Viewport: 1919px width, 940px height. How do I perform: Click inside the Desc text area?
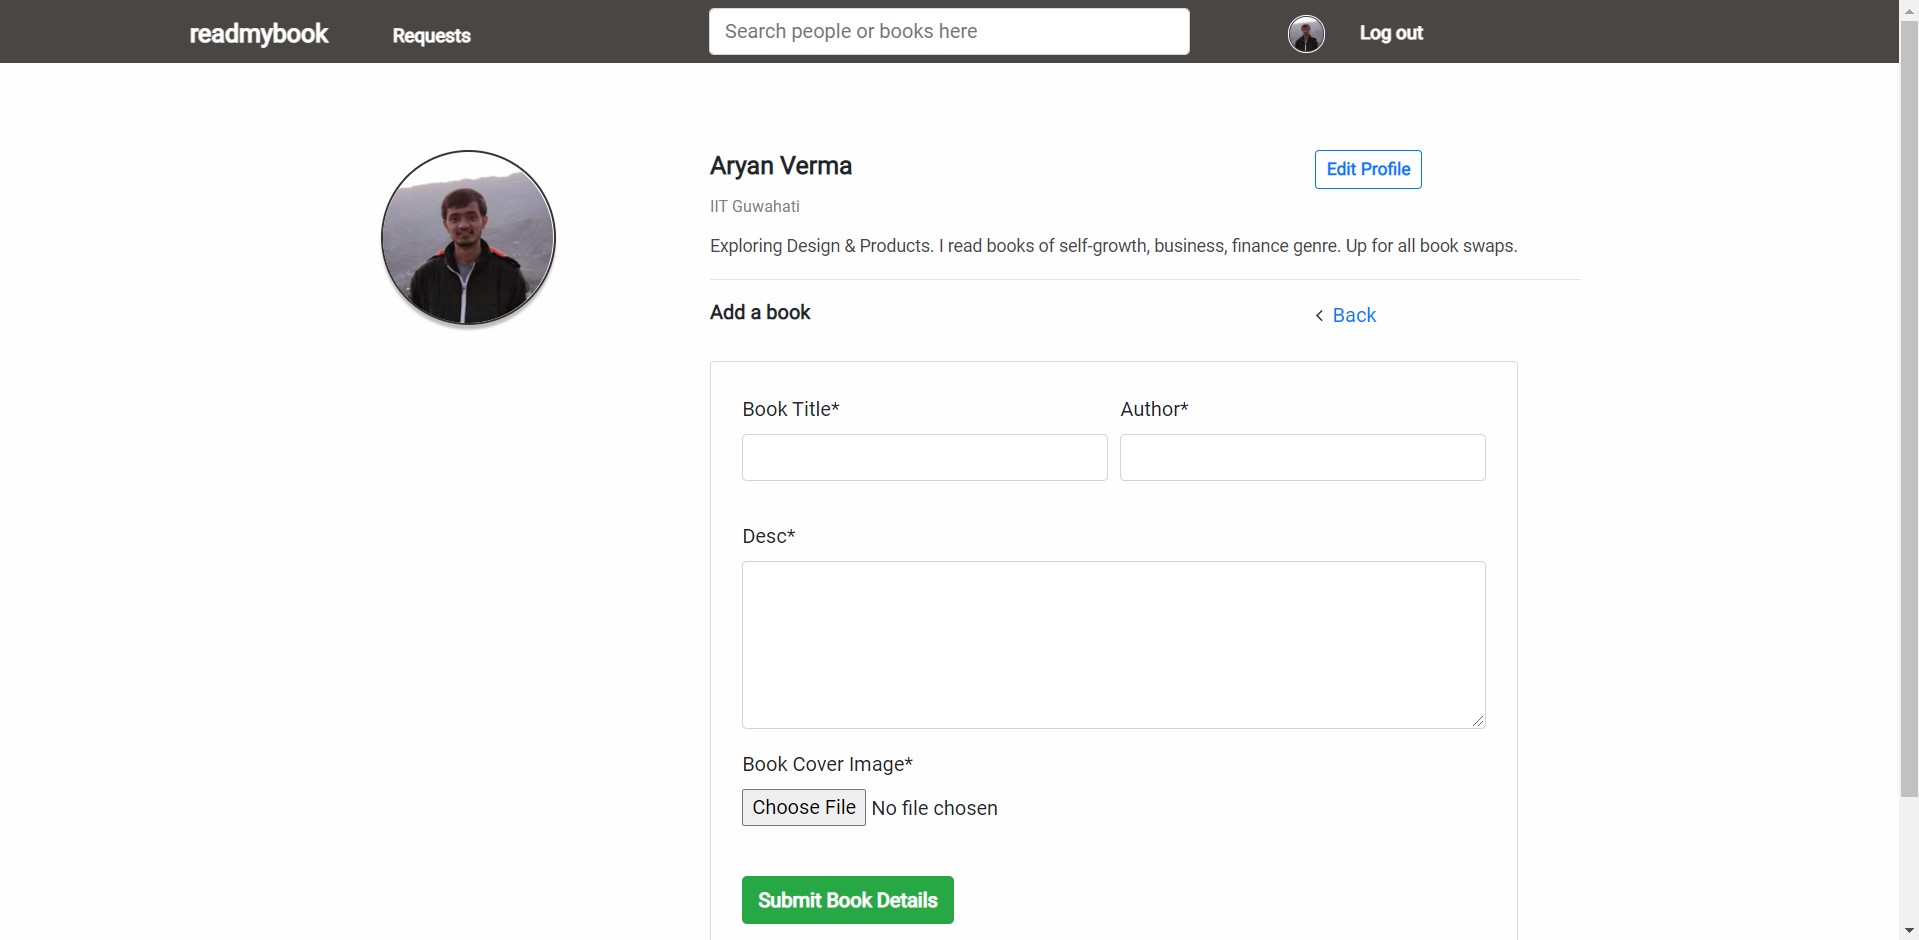pyautogui.click(x=1113, y=645)
